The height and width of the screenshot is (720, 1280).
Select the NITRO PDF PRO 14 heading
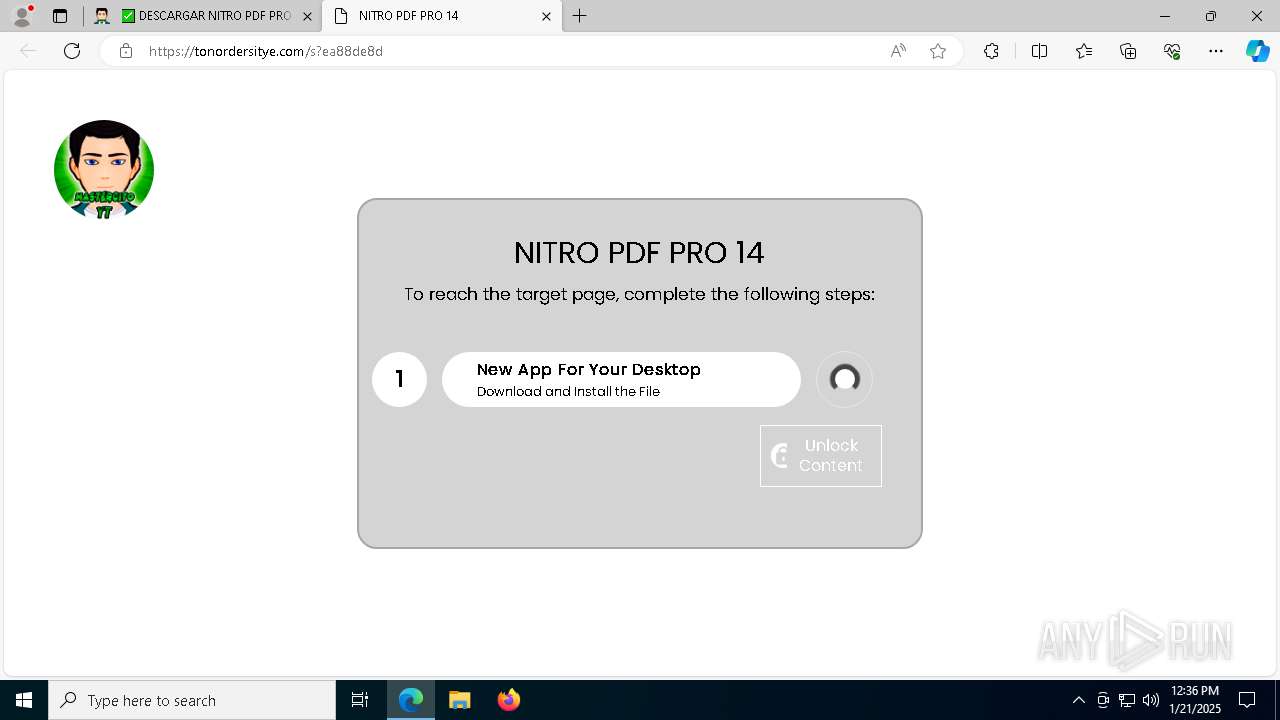pos(639,253)
